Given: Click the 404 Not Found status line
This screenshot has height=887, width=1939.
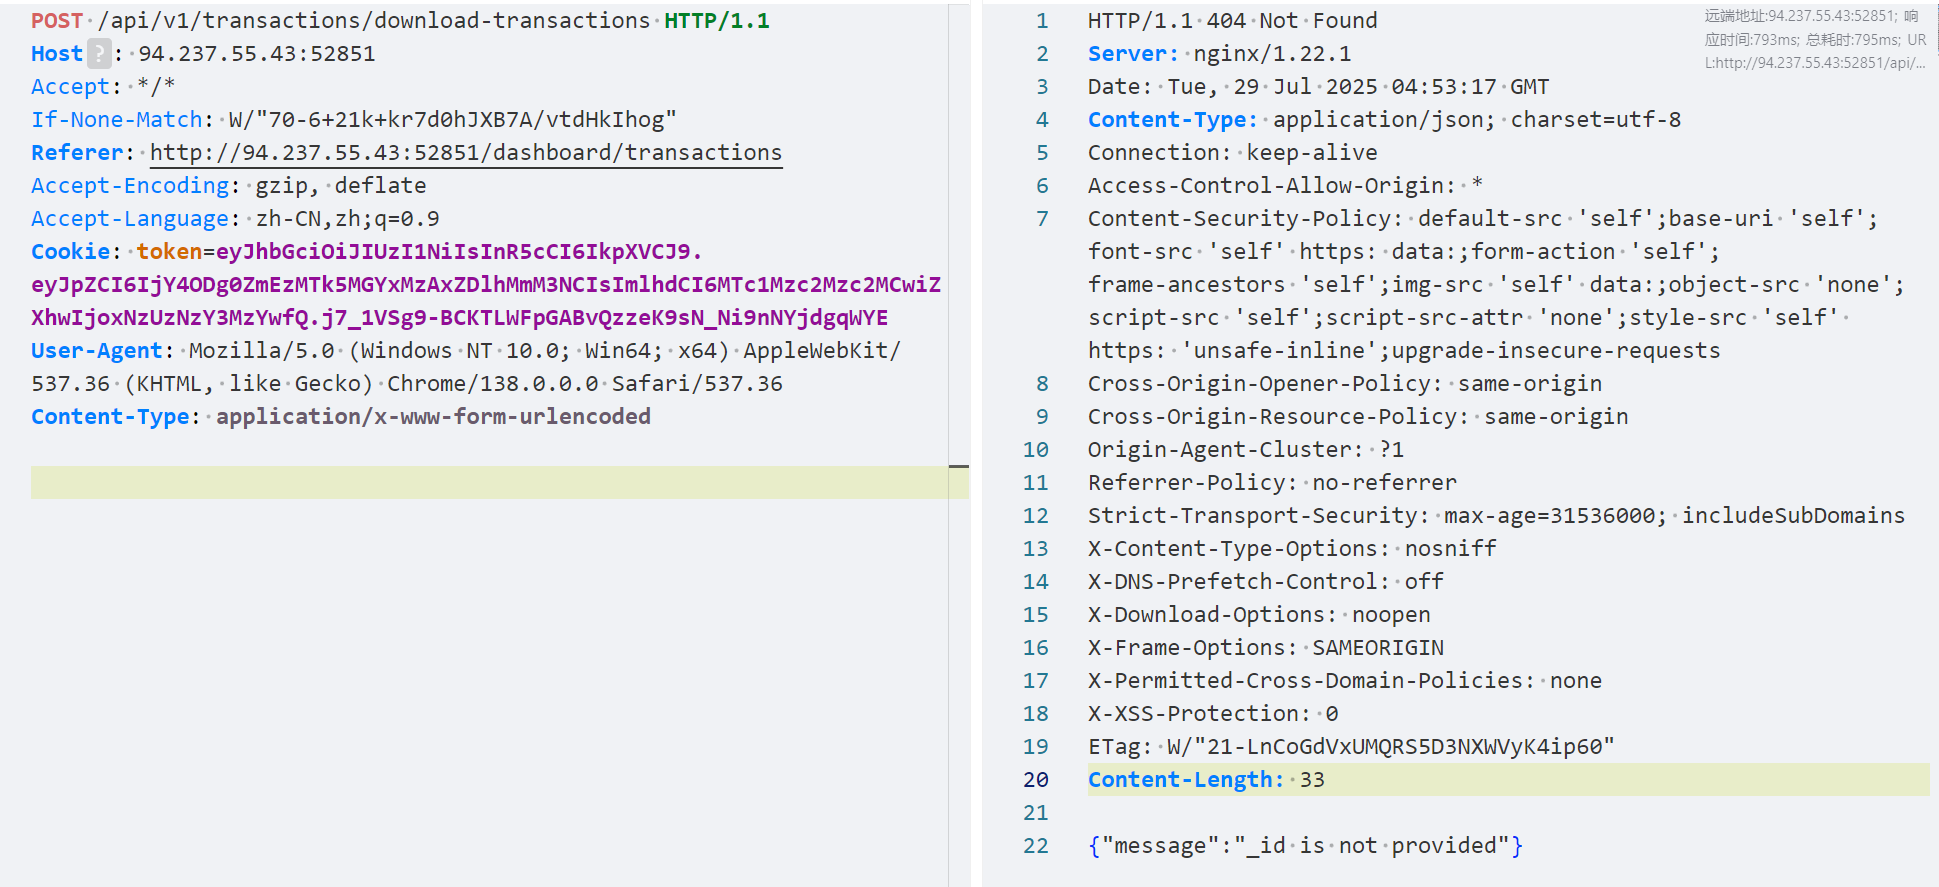Looking at the screenshot, I should [x=1232, y=20].
